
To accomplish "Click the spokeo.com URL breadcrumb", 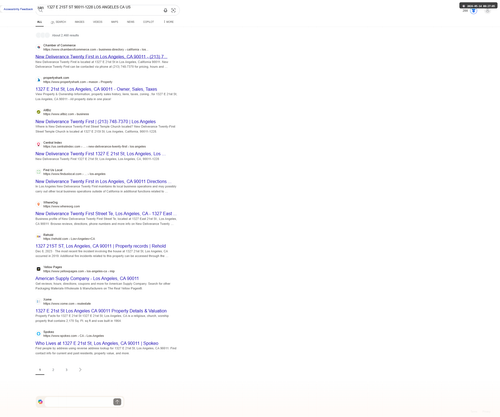I will [73, 336].
